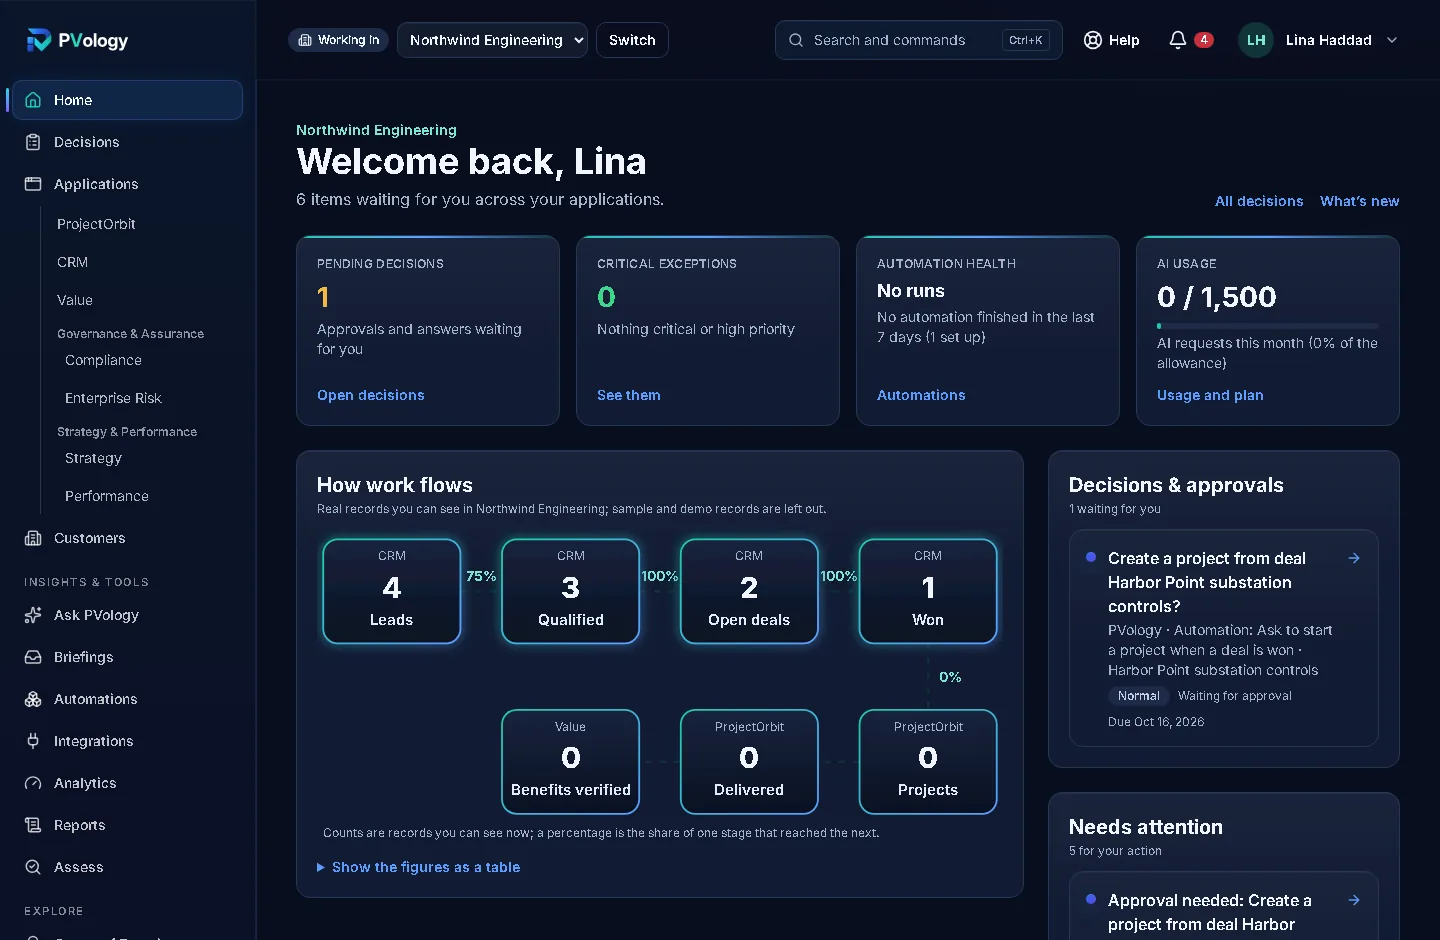Open the All decisions link

coord(1259,201)
